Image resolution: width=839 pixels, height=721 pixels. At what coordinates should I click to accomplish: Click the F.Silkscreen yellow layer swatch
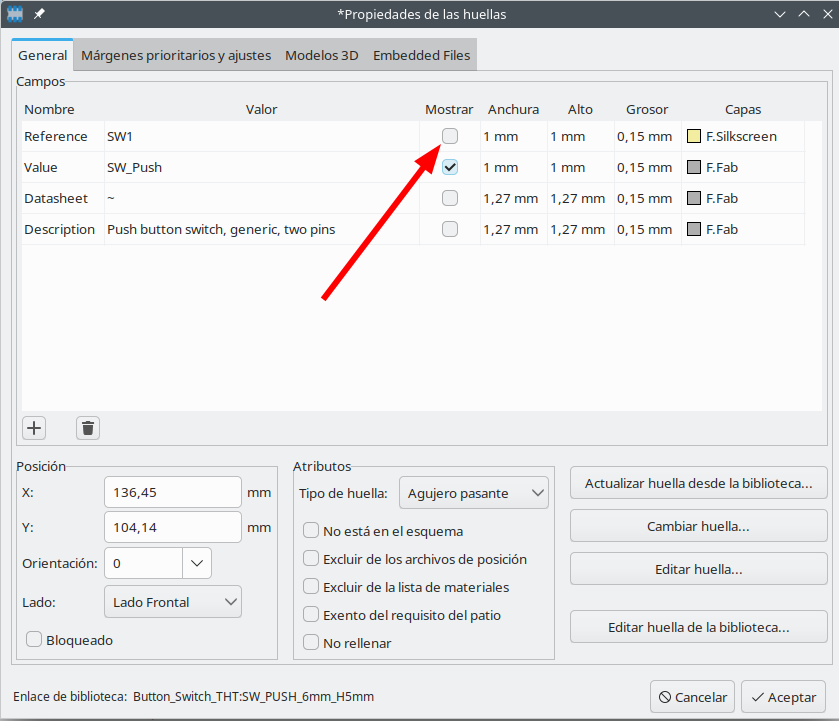coord(694,136)
